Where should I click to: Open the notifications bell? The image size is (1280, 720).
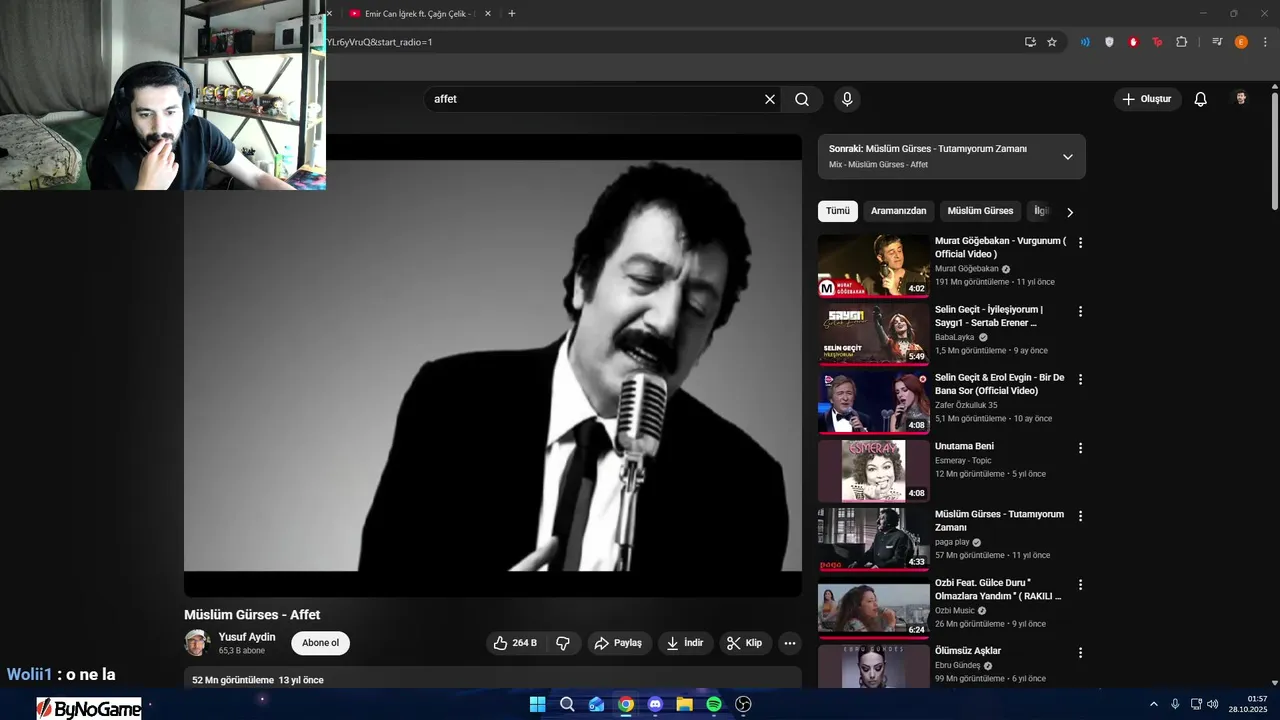click(x=1201, y=99)
